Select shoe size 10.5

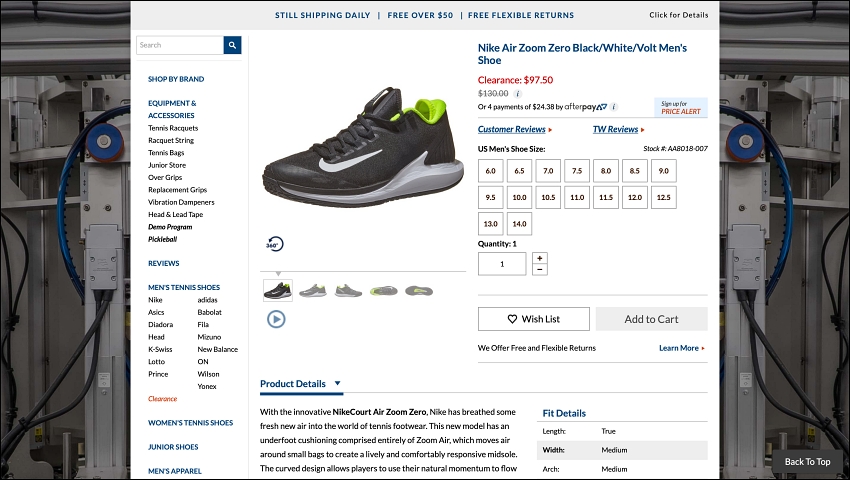click(548, 197)
